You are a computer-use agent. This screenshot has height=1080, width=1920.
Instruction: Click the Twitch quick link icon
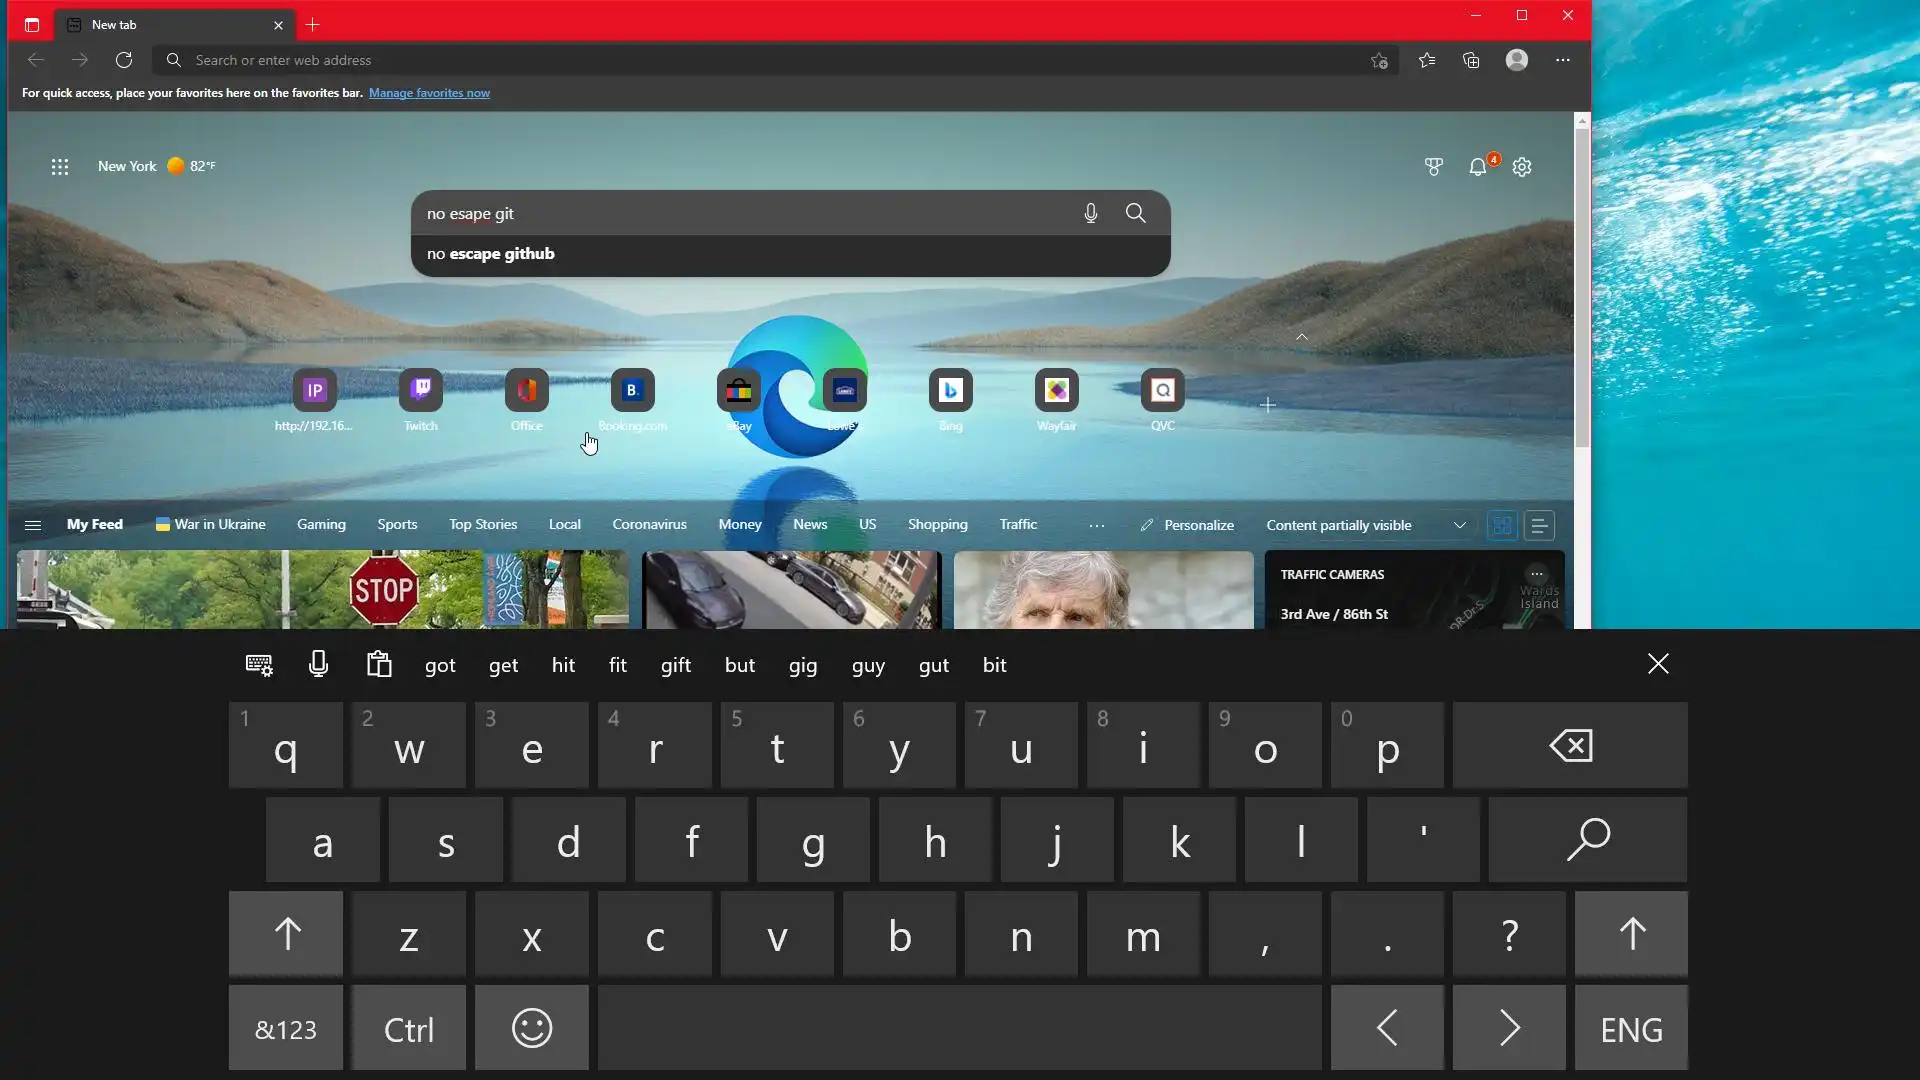pyautogui.click(x=420, y=390)
